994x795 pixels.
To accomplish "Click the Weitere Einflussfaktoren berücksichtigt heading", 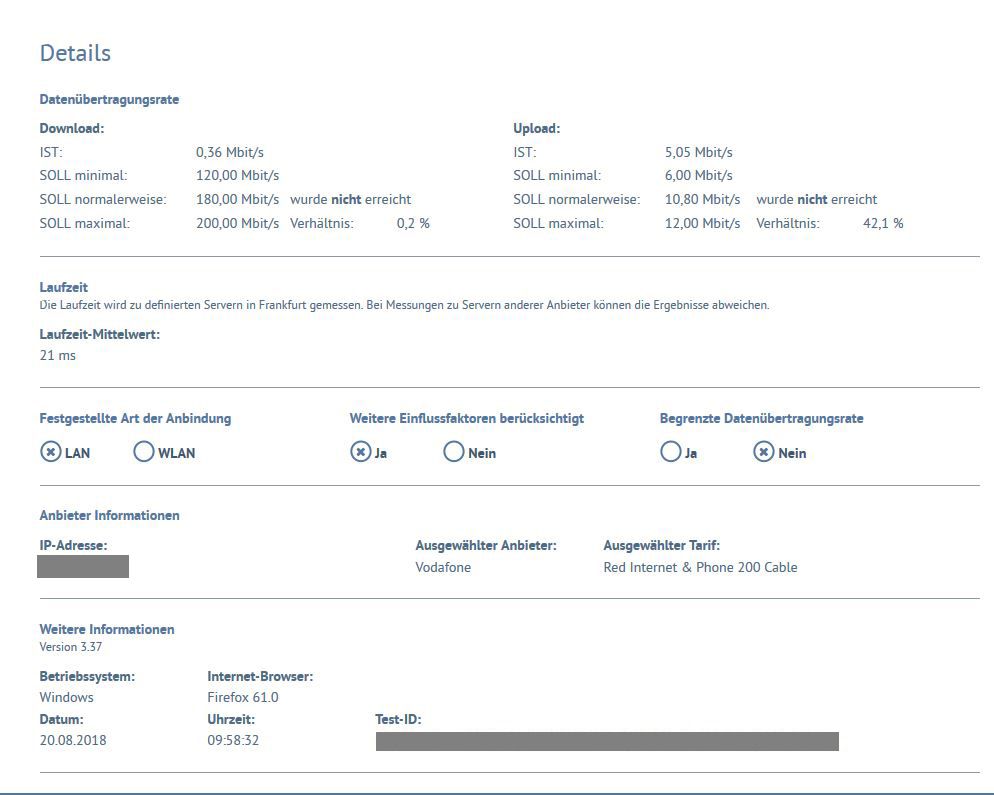I will pyautogui.click(x=467, y=418).
